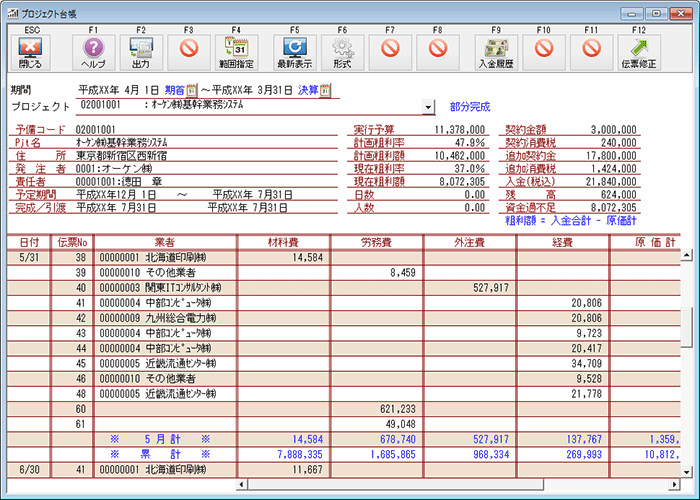
Task: Click the disabled F3 toolbar icon
Action: tap(189, 52)
